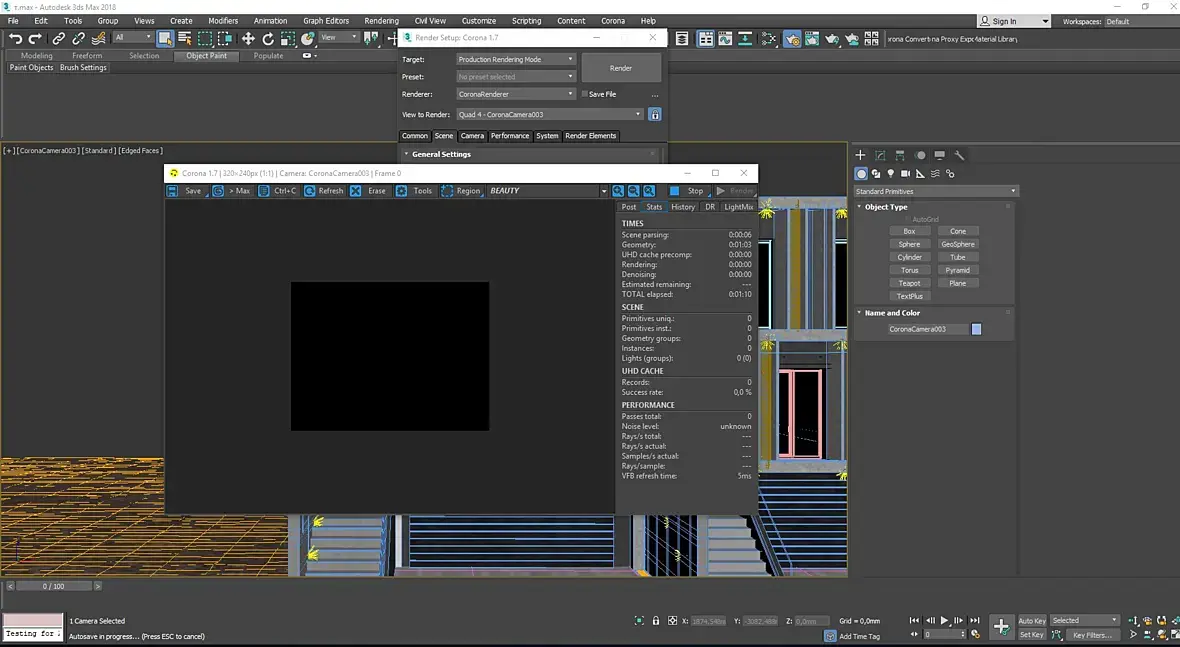Viewport: 1180px width, 647px height.
Task: Play the animation in timeline controls
Action: pyautogui.click(x=944, y=621)
